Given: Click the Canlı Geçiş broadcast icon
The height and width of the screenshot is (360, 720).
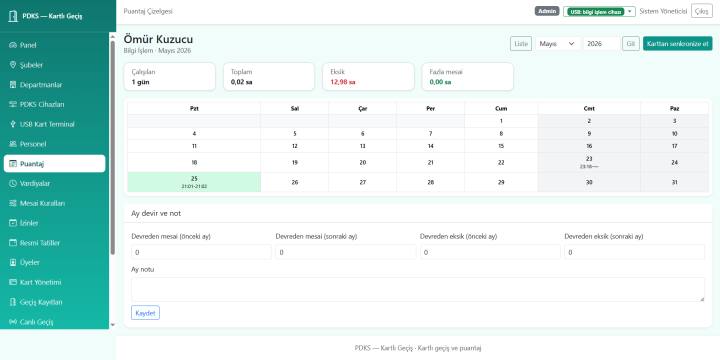Looking at the screenshot, I should click(13, 322).
